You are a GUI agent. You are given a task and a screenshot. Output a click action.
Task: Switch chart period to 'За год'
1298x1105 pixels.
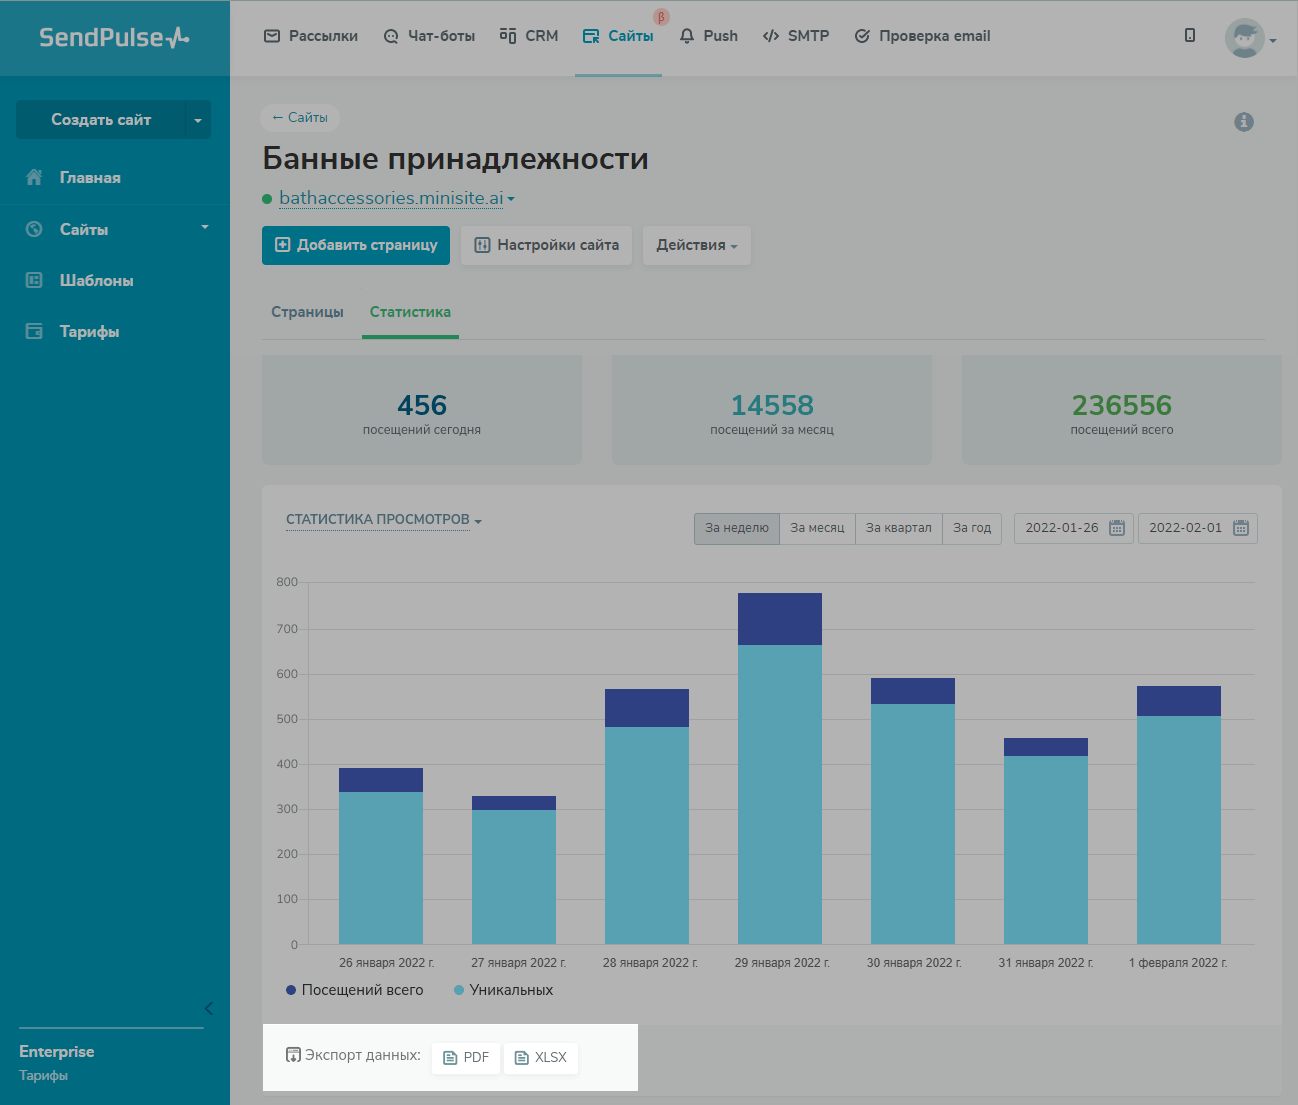(971, 528)
